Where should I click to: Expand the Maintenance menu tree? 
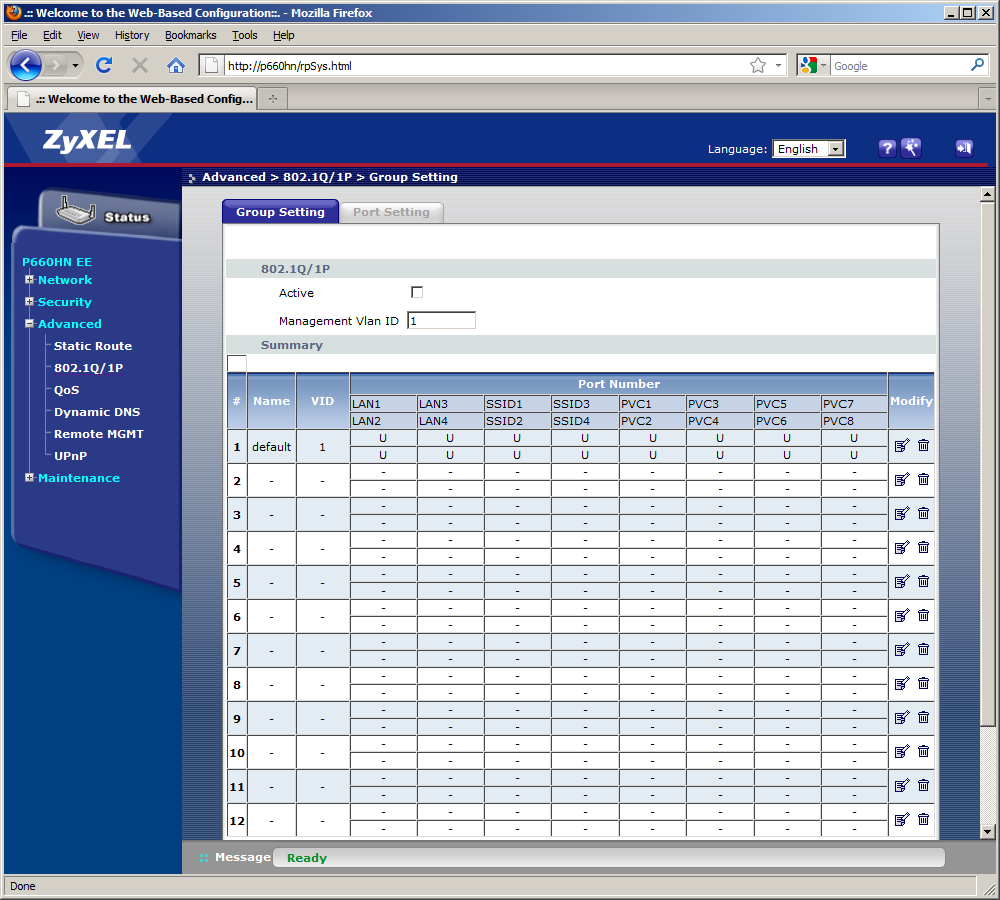point(29,477)
